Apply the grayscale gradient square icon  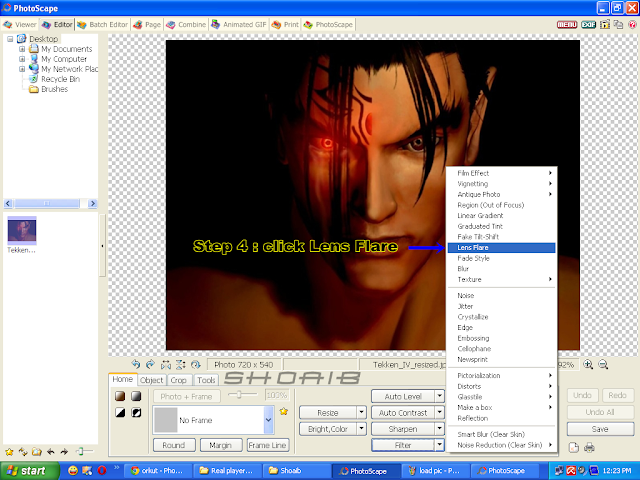[x=136, y=396]
